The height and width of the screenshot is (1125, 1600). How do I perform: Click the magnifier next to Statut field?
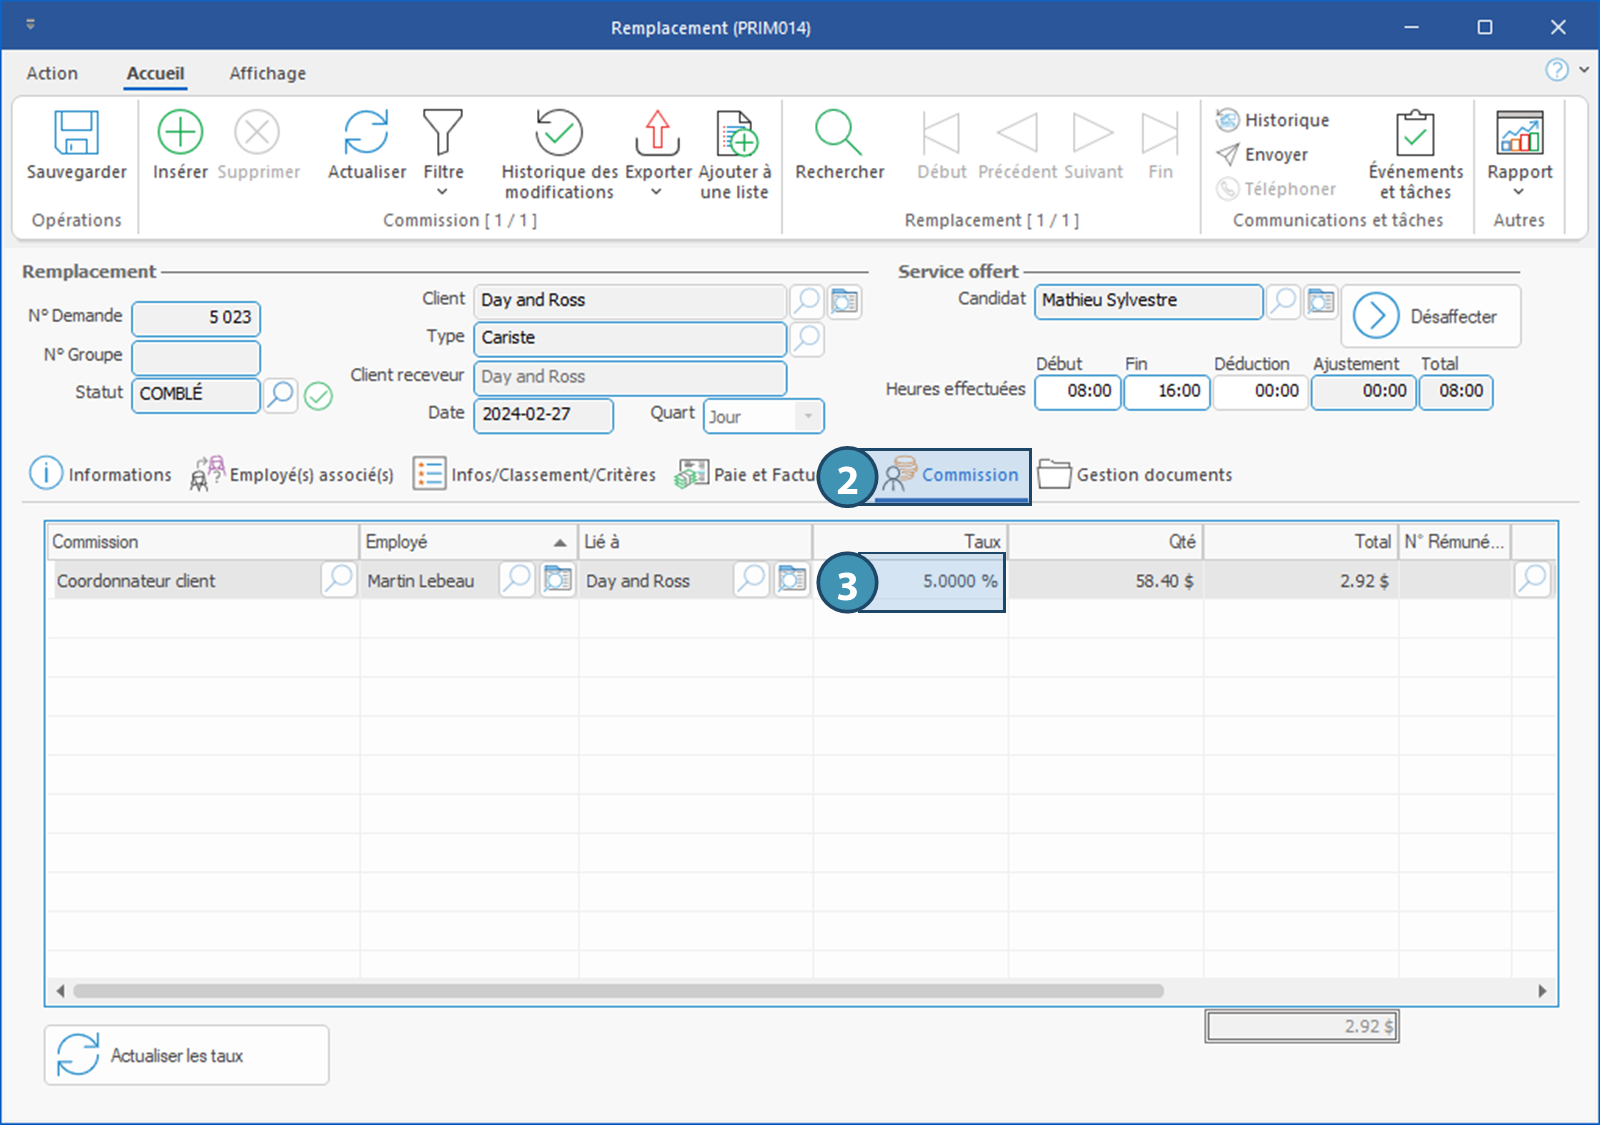281,395
